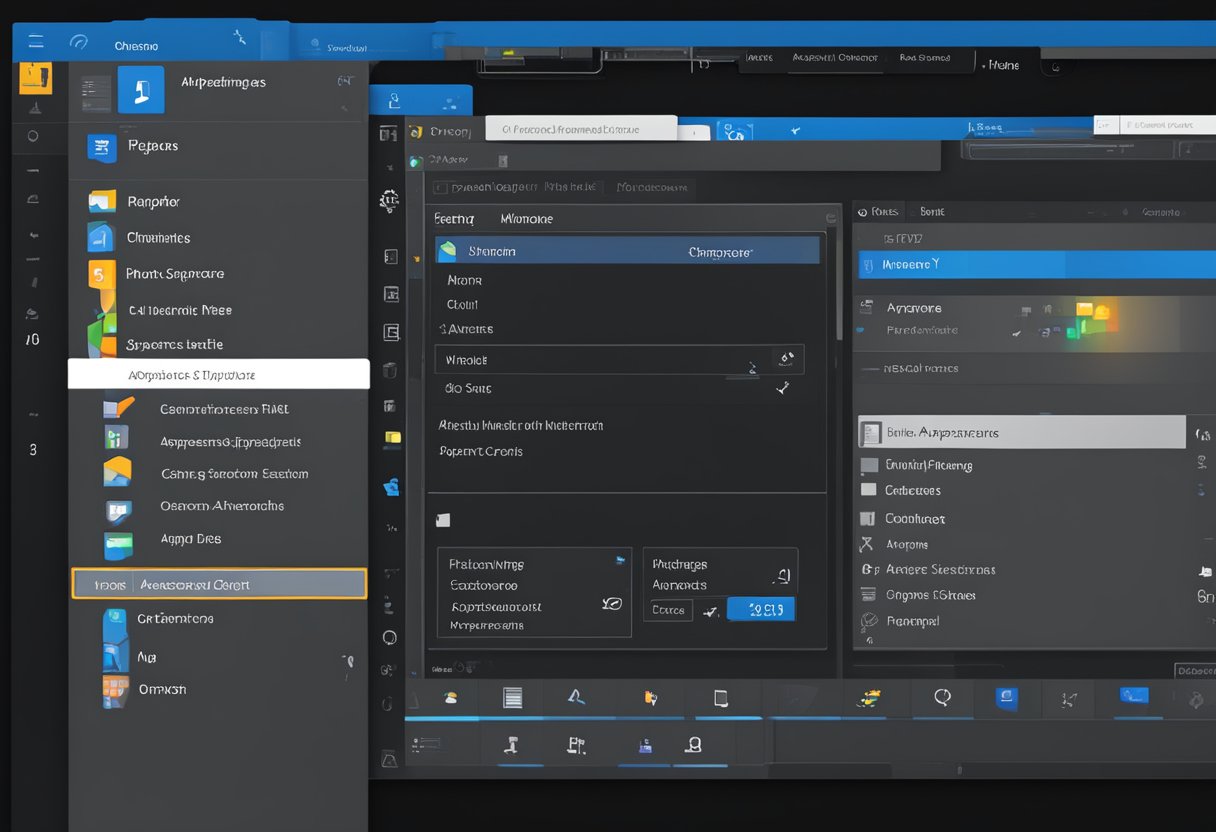Select the scissors icon in the right panel list

tap(864, 544)
